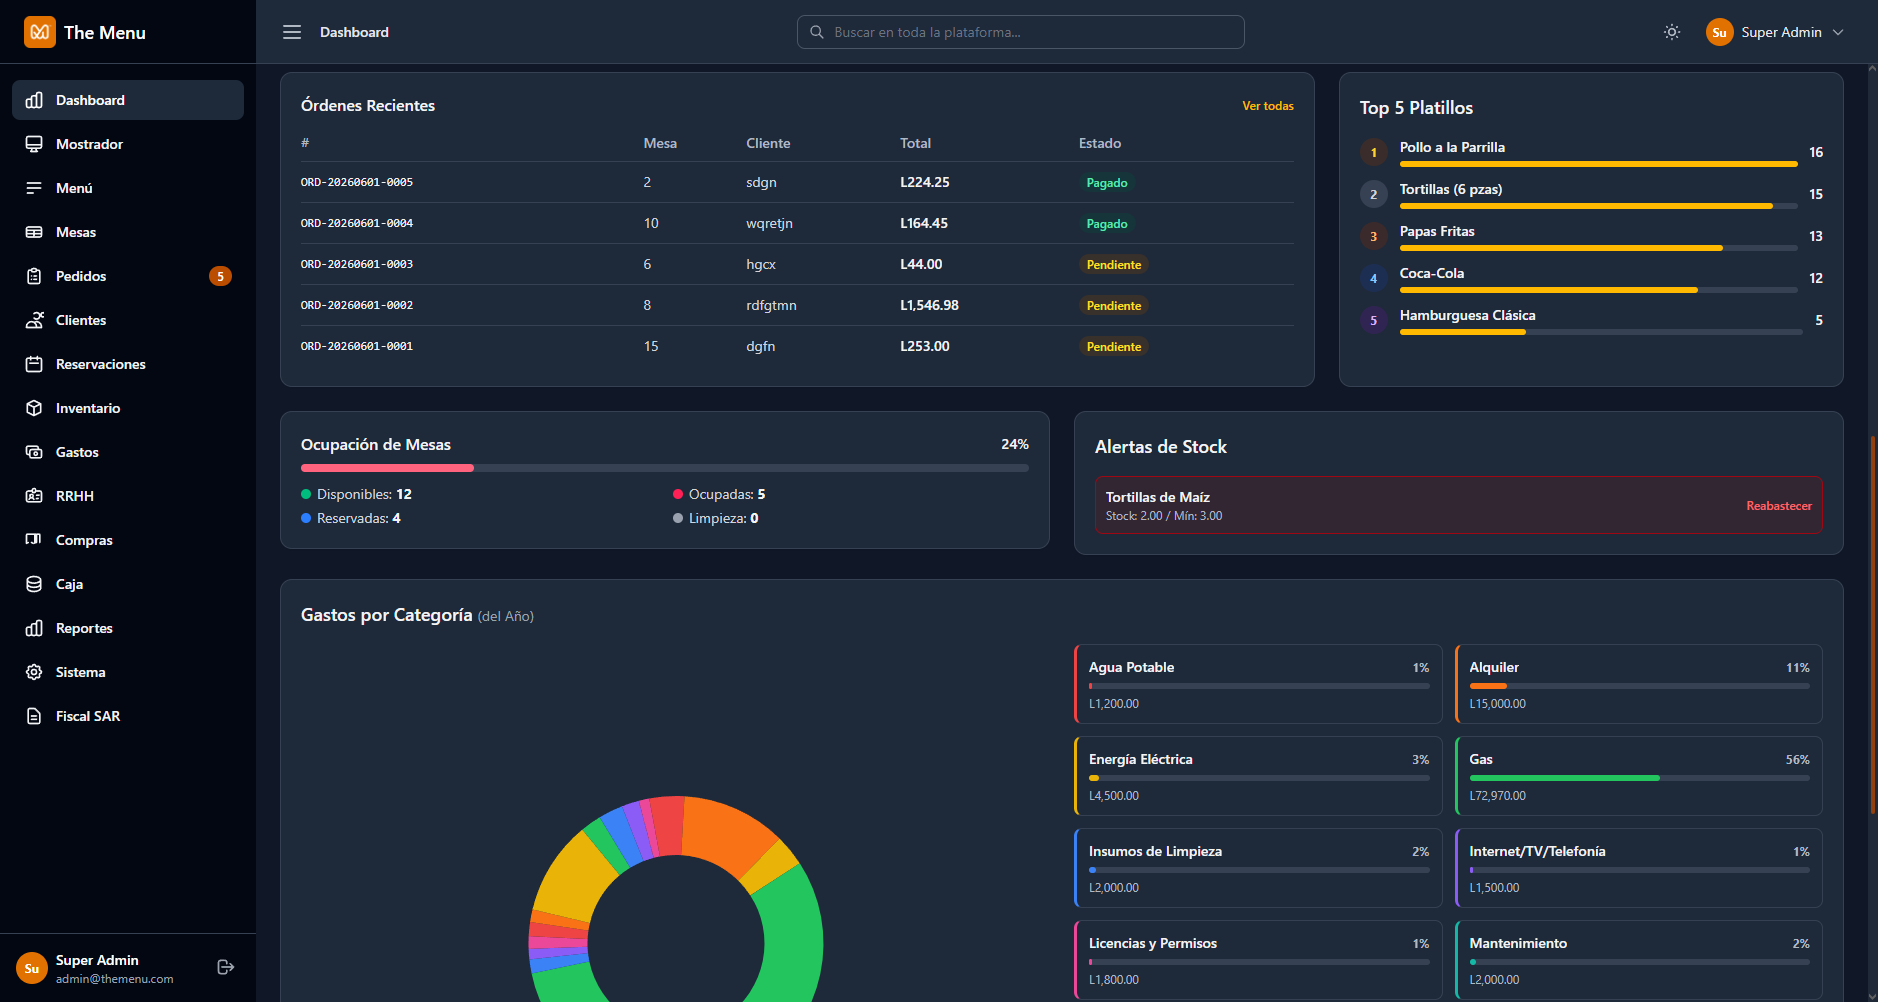This screenshot has height=1002, width=1878.
Task: Go to the Mesas page
Action: point(128,232)
